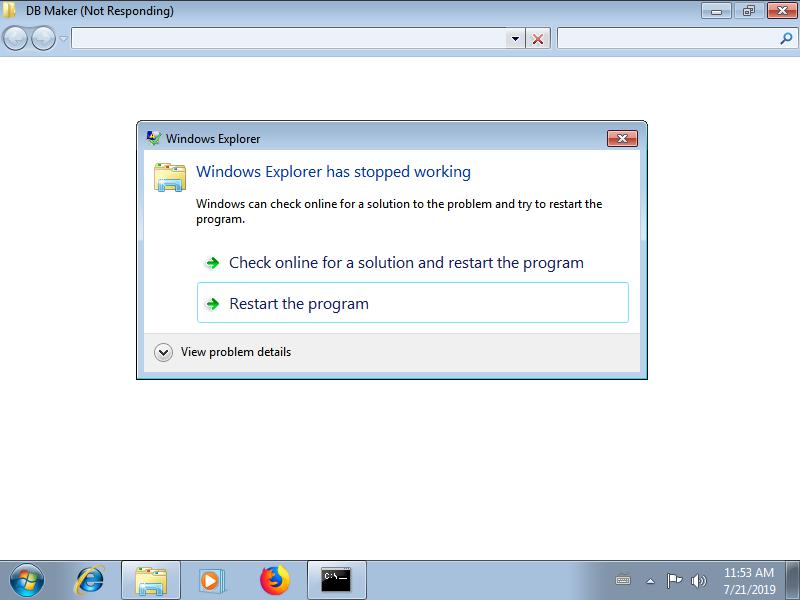Expand 'View problem details' chevron

tap(163, 352)
